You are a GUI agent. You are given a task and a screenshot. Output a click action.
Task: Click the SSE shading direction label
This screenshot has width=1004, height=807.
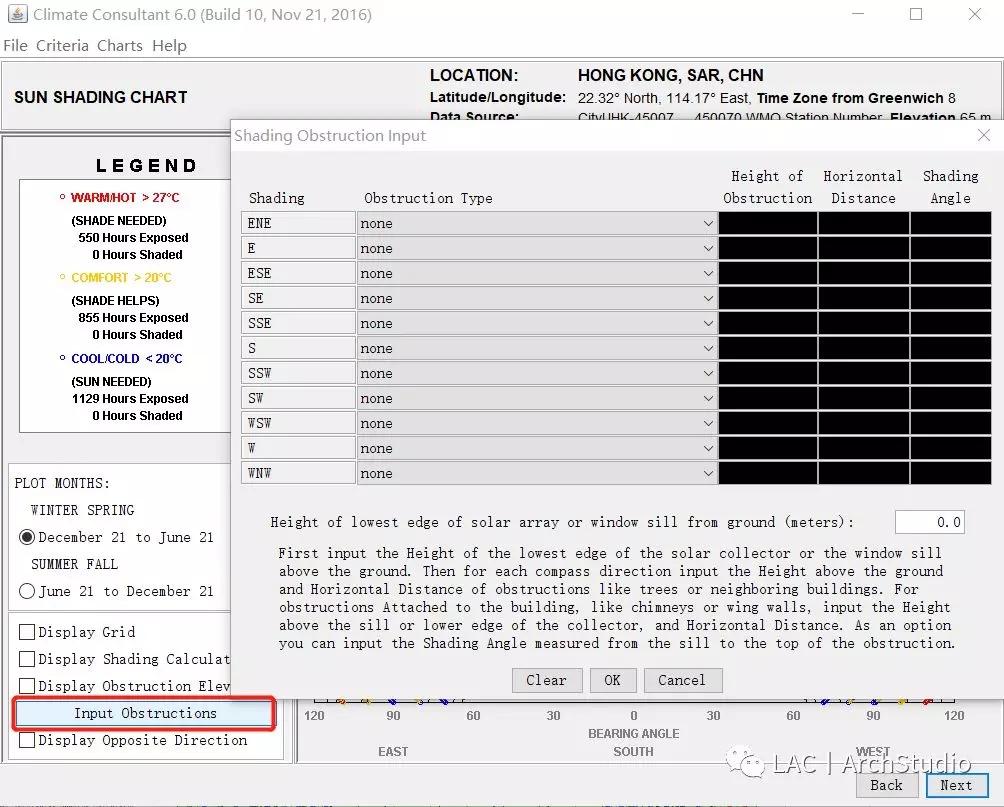click(x=298, y=323)
